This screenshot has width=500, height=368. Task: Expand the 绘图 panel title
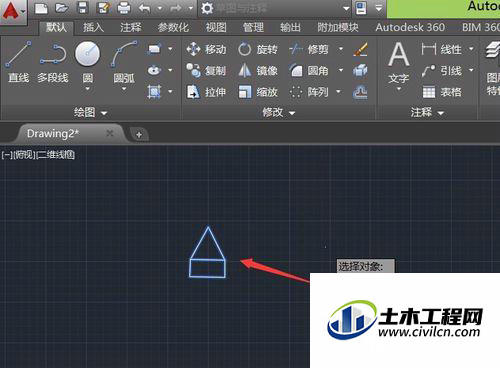[90, 113]
